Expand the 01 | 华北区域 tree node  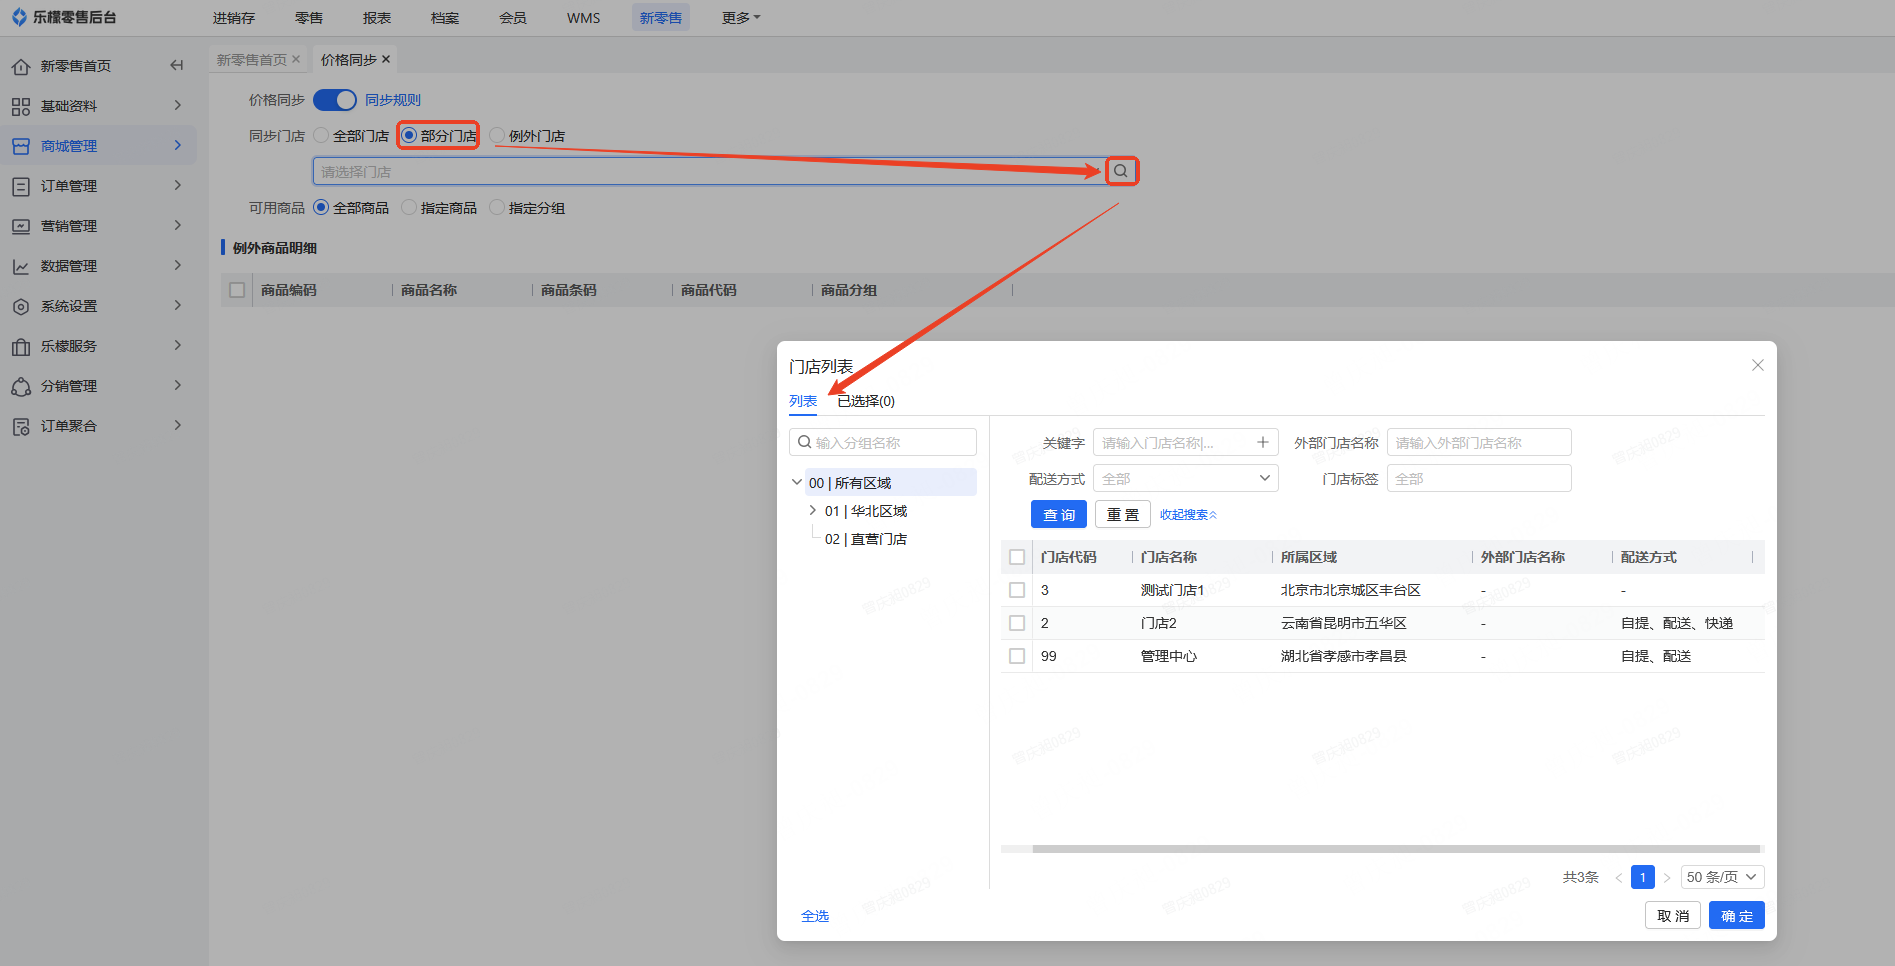[813, 510]
